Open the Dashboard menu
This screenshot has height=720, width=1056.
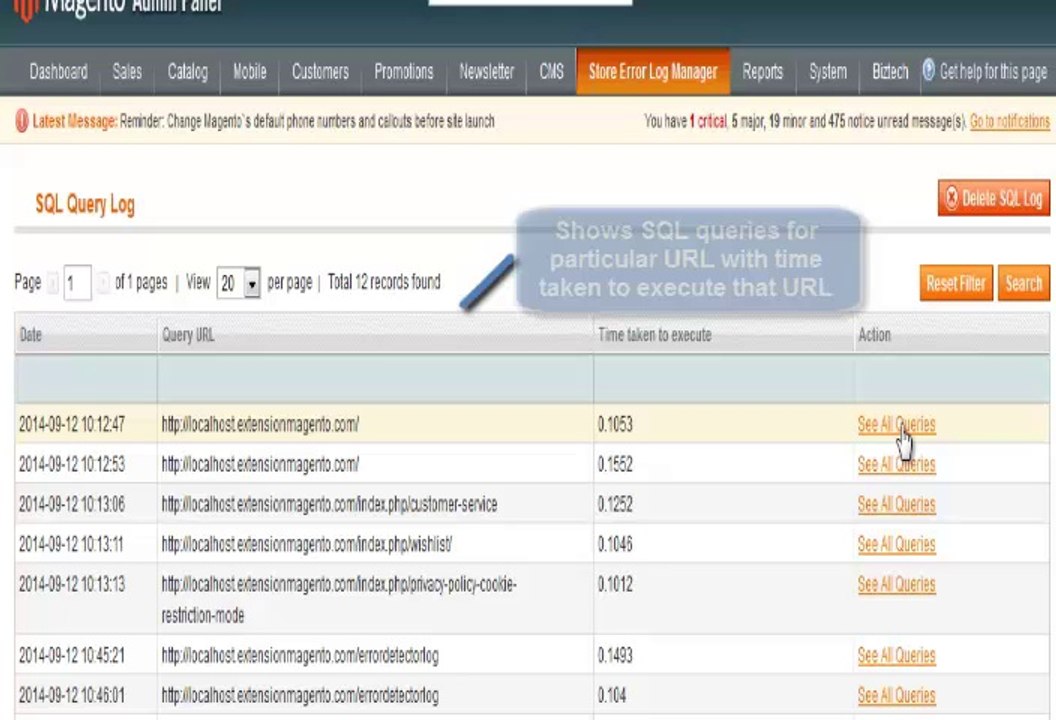pyautogui.click(x=59, y=71)
